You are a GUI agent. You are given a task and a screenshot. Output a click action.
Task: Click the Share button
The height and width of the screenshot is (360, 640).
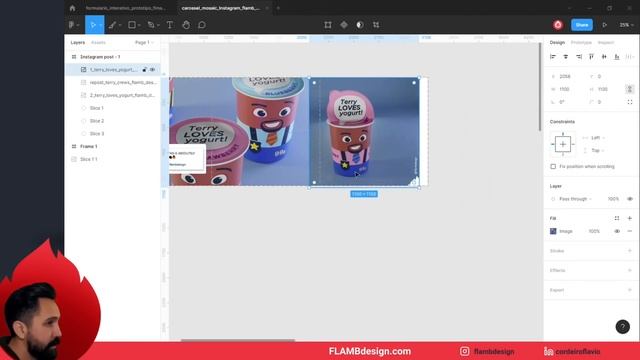(582, 25)
